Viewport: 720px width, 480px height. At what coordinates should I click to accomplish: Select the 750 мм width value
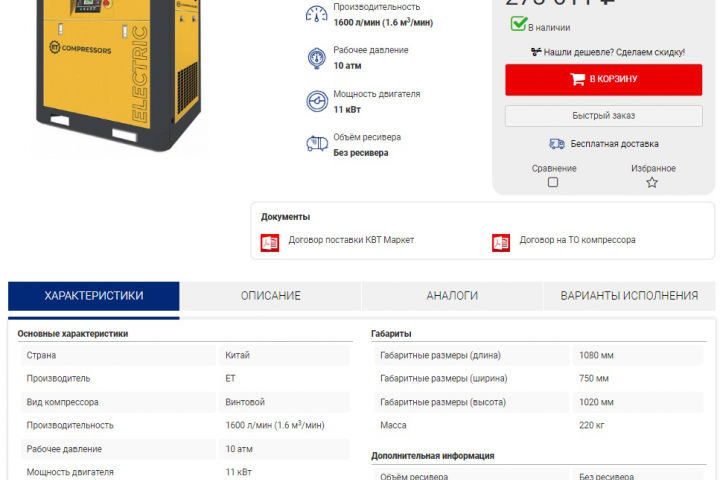pos(594,378)
